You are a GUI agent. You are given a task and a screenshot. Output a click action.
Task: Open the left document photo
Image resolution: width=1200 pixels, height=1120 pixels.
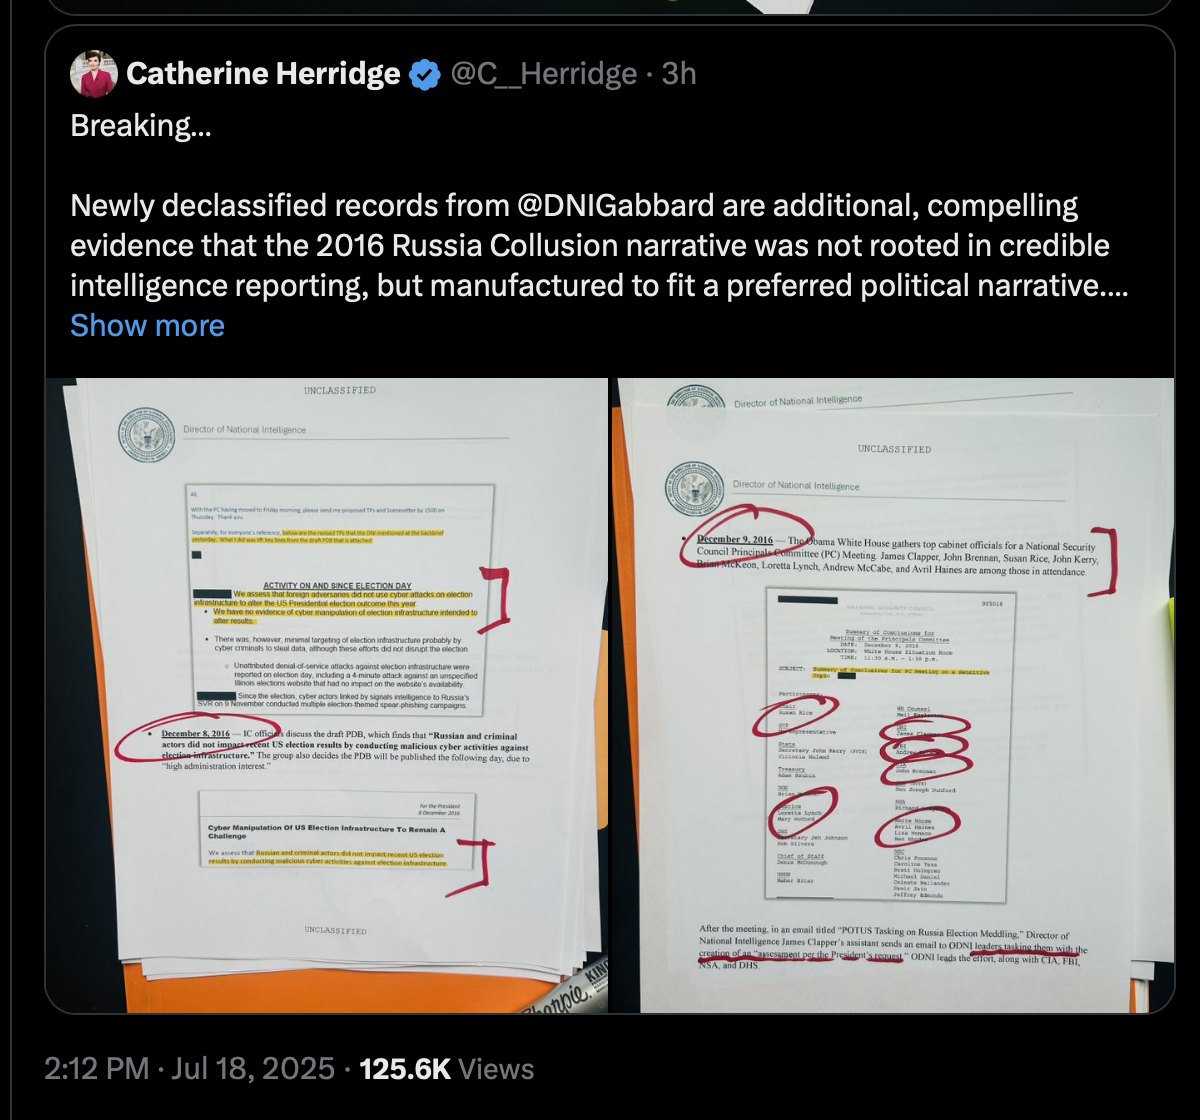point(331,695)
